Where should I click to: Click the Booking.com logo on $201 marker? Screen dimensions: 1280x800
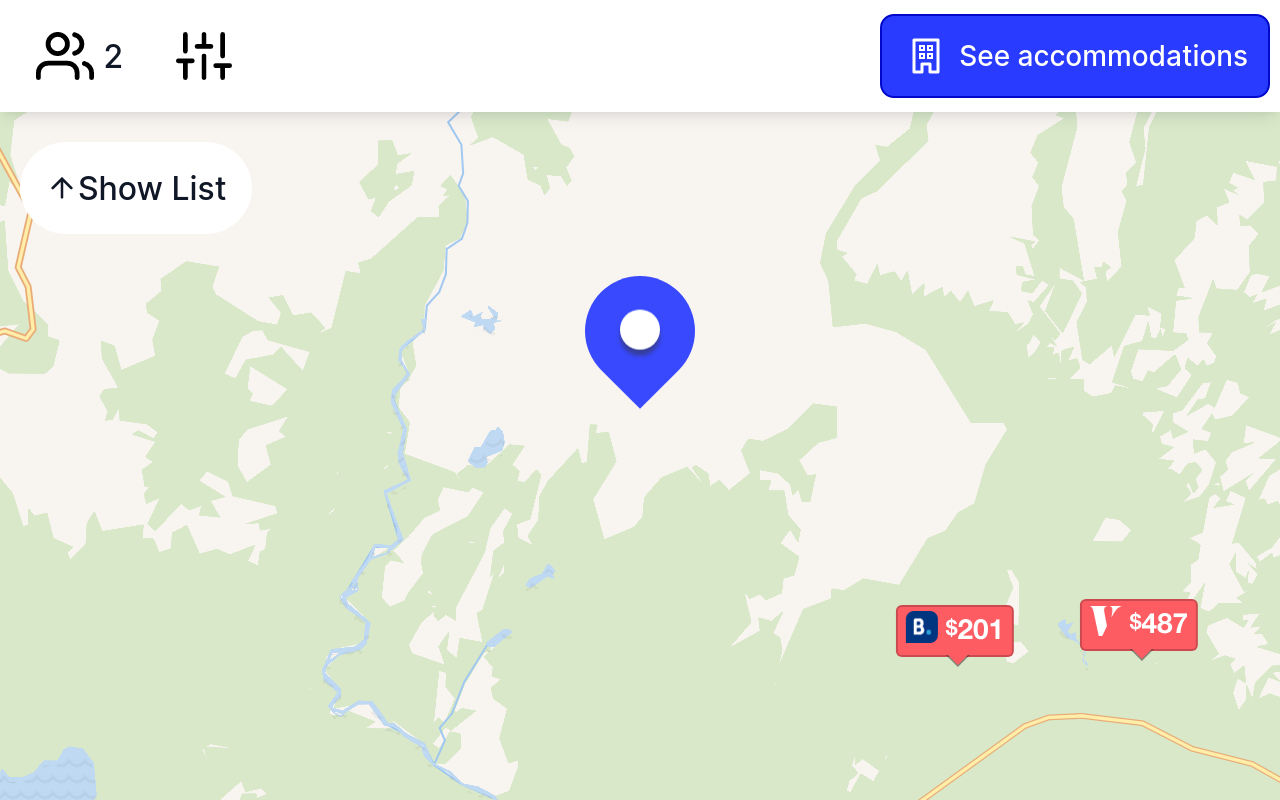tap(921, 628)
